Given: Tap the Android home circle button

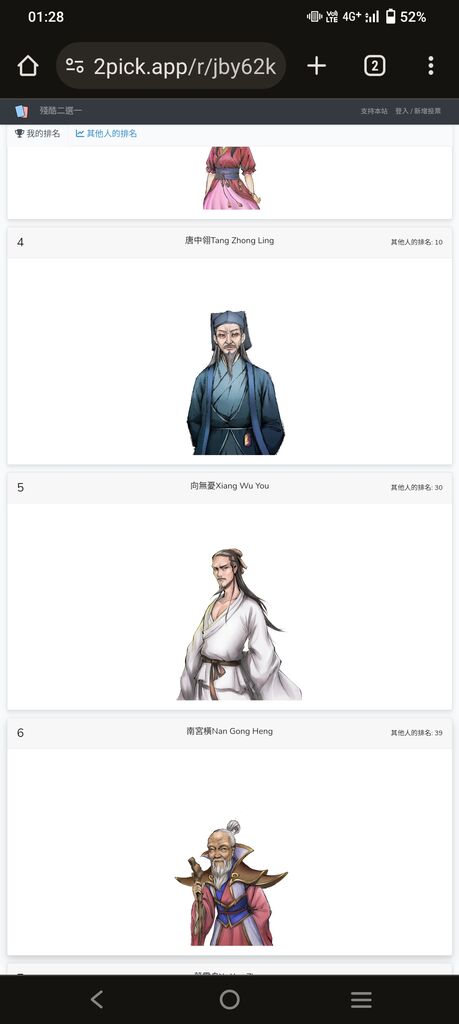Looking at the screenshot, I should [229, 999].
